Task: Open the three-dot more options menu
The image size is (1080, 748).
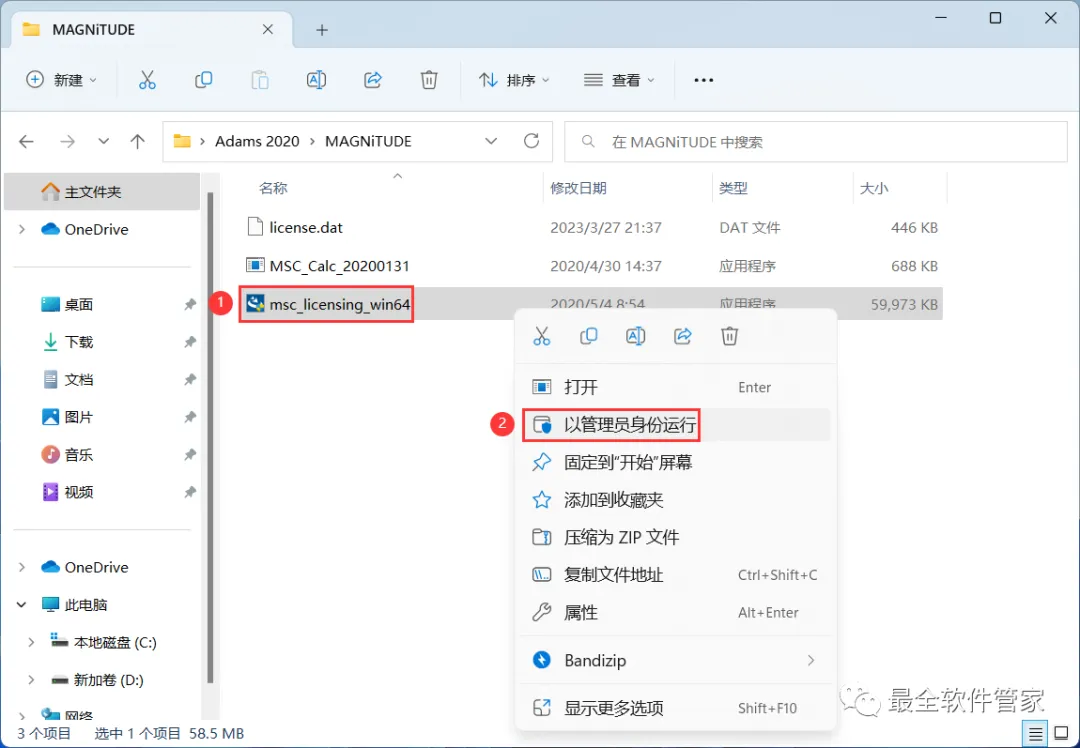Action: point(703,80)
